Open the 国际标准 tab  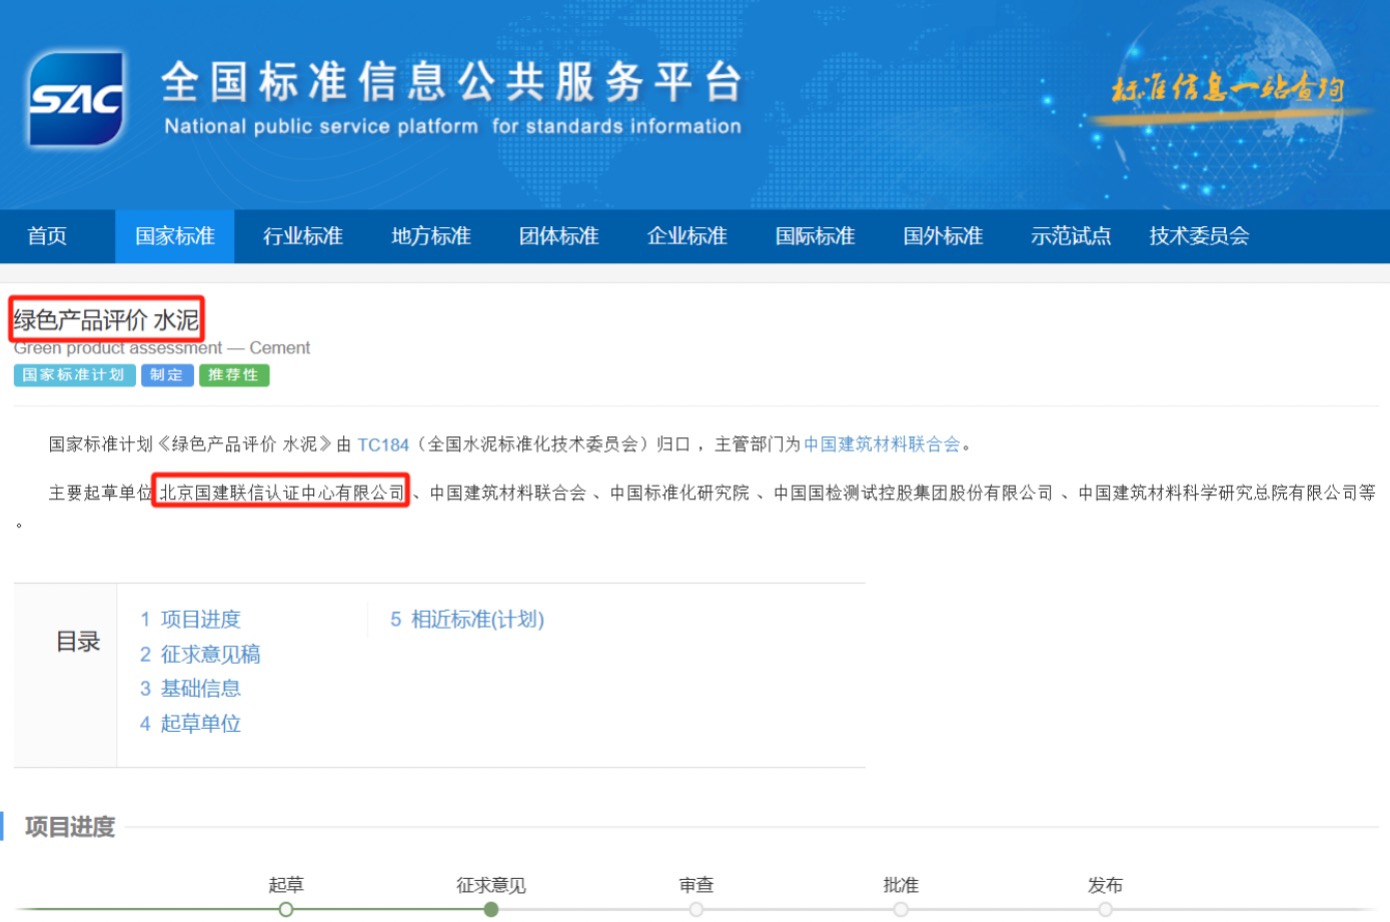click(814, 236)
